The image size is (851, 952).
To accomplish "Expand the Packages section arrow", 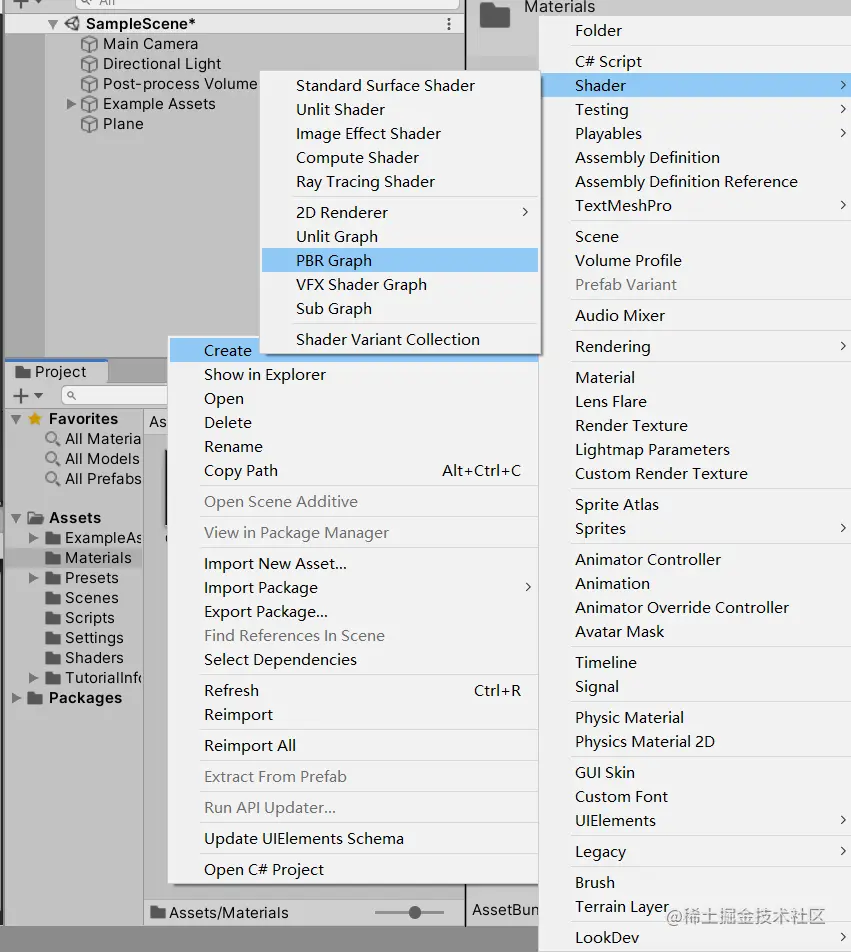I will 16,698.
